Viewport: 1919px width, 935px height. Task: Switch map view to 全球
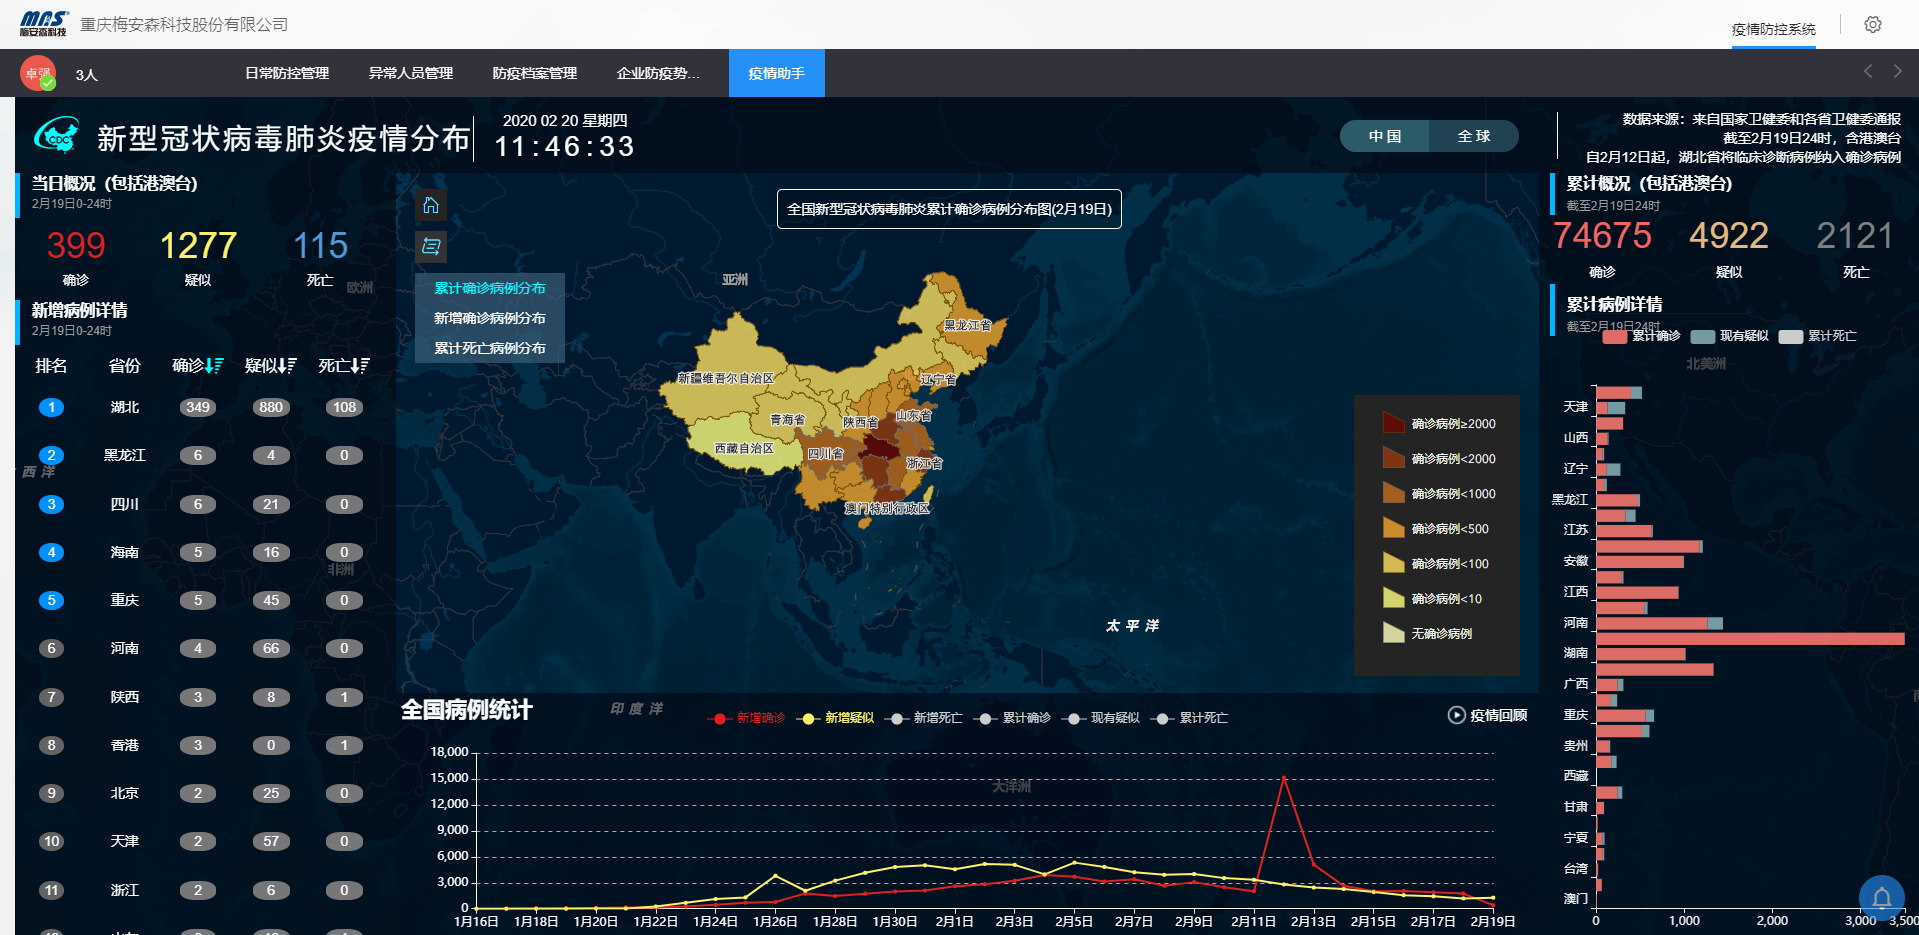(1473, 136)
